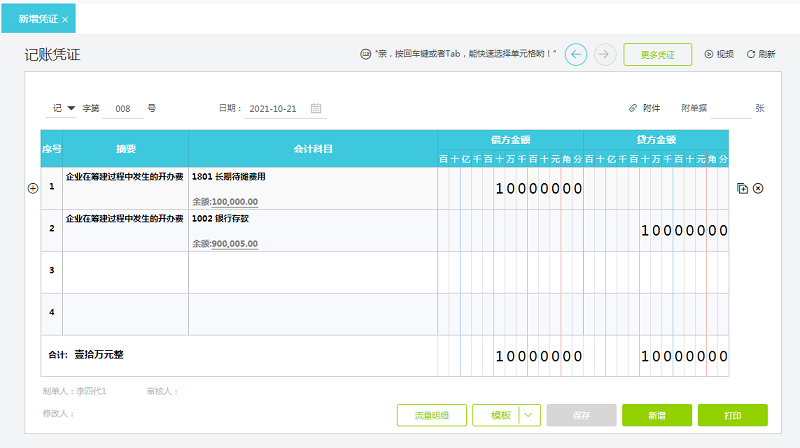Click the 1801 长期待摊费用 account cell
This screenshot has height=448, width=800.
click(x=312, y=187)
